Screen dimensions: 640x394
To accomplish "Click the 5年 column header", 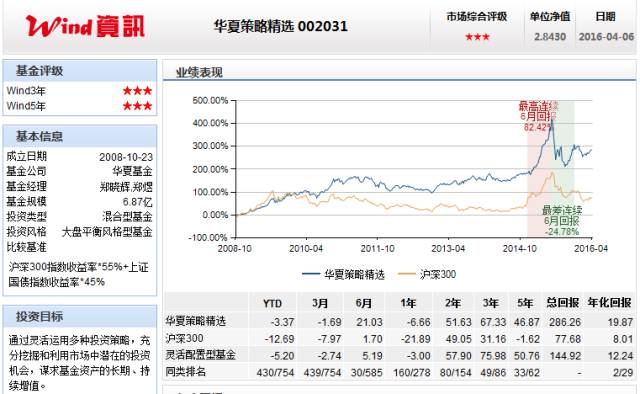I will (525, 303).
